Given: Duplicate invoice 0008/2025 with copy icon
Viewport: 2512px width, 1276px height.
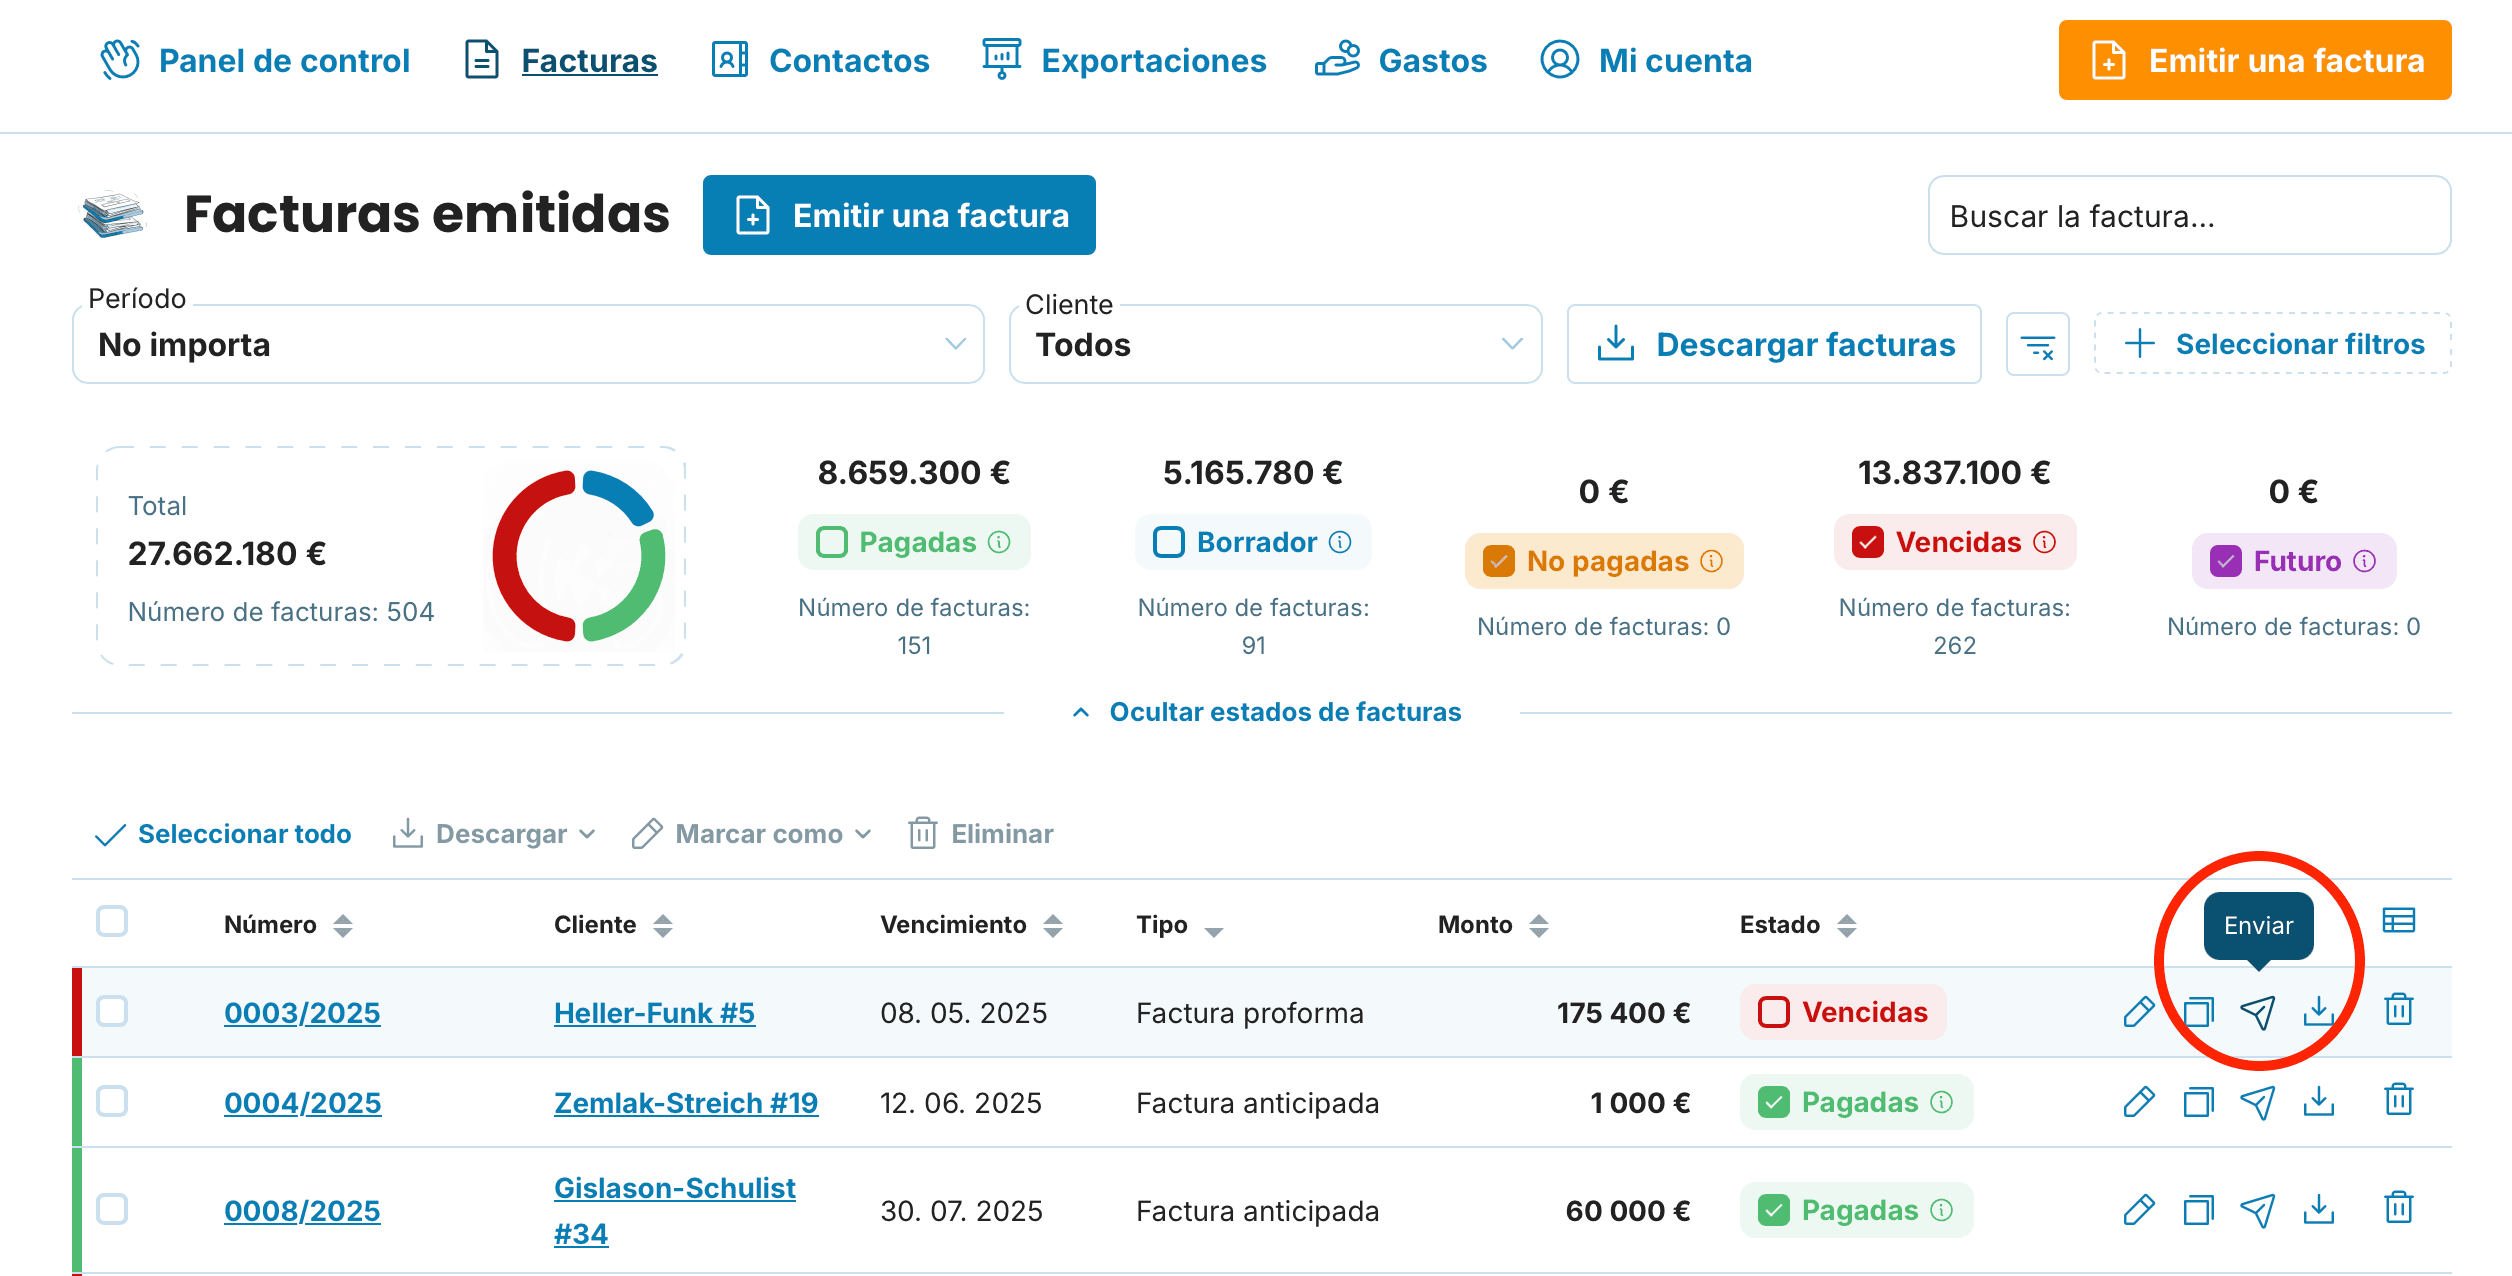Looking at the screenshot, I should point(2198,1210).
